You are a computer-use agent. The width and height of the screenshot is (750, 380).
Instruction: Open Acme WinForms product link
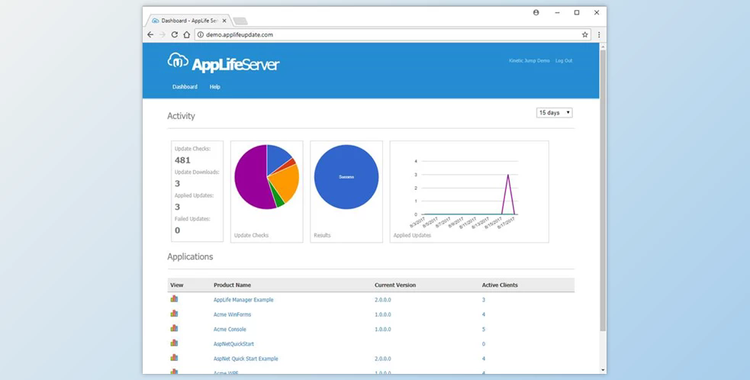pyautogui.click(x=232, y=315)
